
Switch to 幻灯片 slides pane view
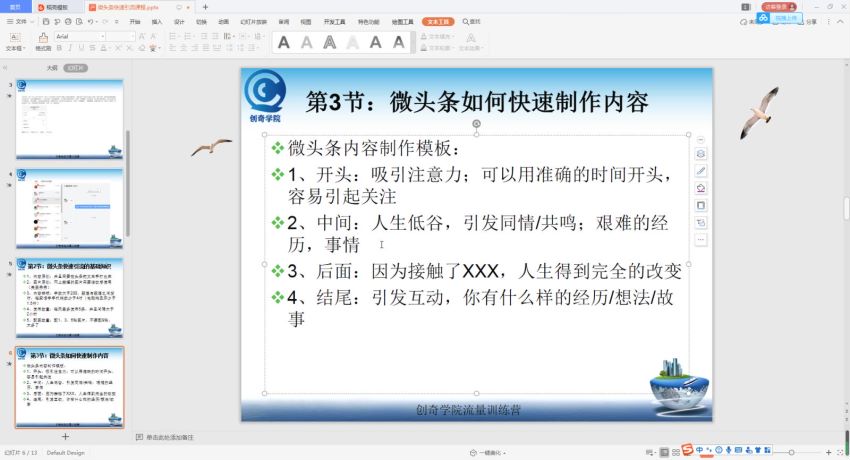tap(75, 68)
